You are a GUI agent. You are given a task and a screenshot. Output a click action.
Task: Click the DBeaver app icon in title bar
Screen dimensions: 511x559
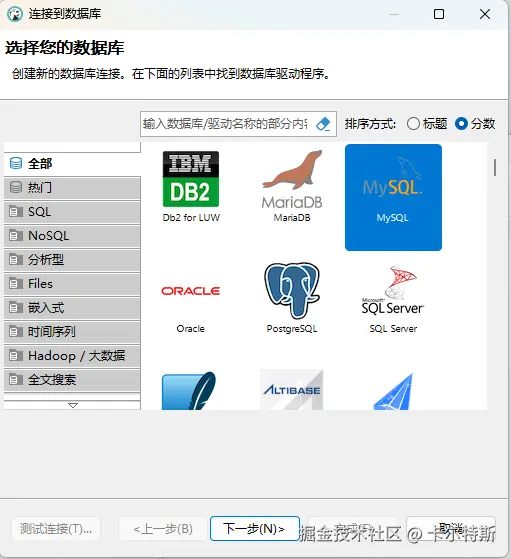(15, 14)
